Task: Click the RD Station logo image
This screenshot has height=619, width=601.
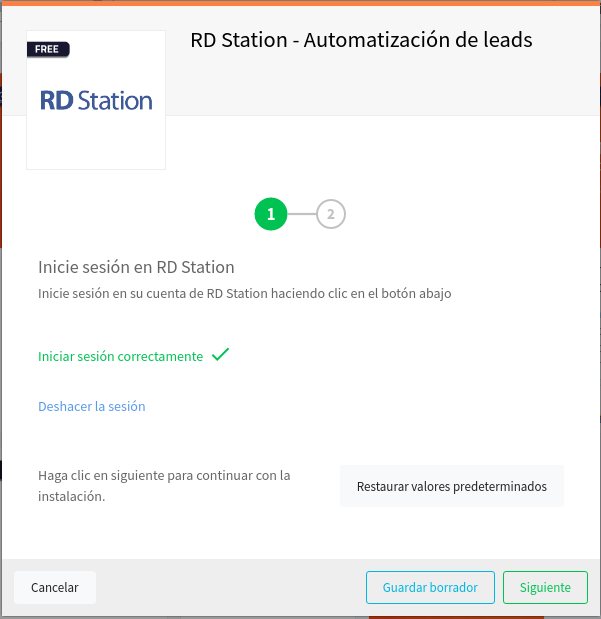Action: (x=96, y=100)
